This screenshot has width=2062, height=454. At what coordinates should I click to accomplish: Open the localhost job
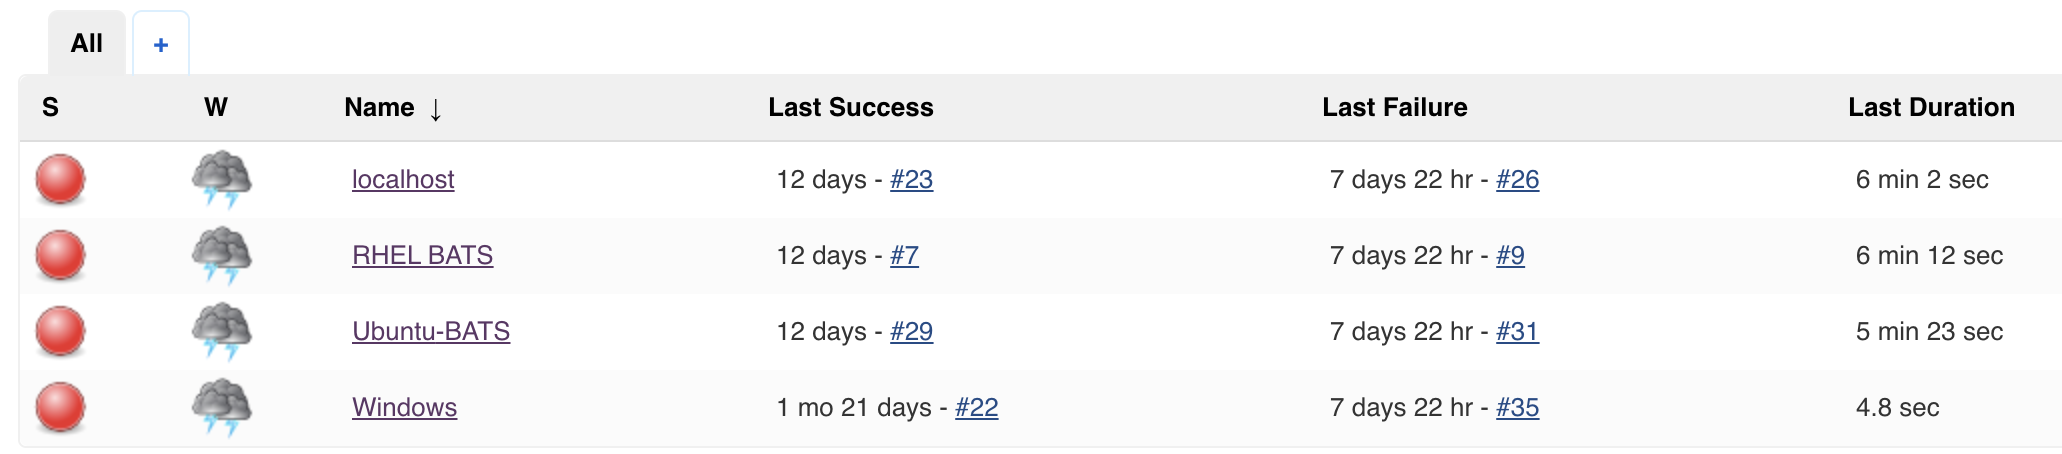(403, 179)
